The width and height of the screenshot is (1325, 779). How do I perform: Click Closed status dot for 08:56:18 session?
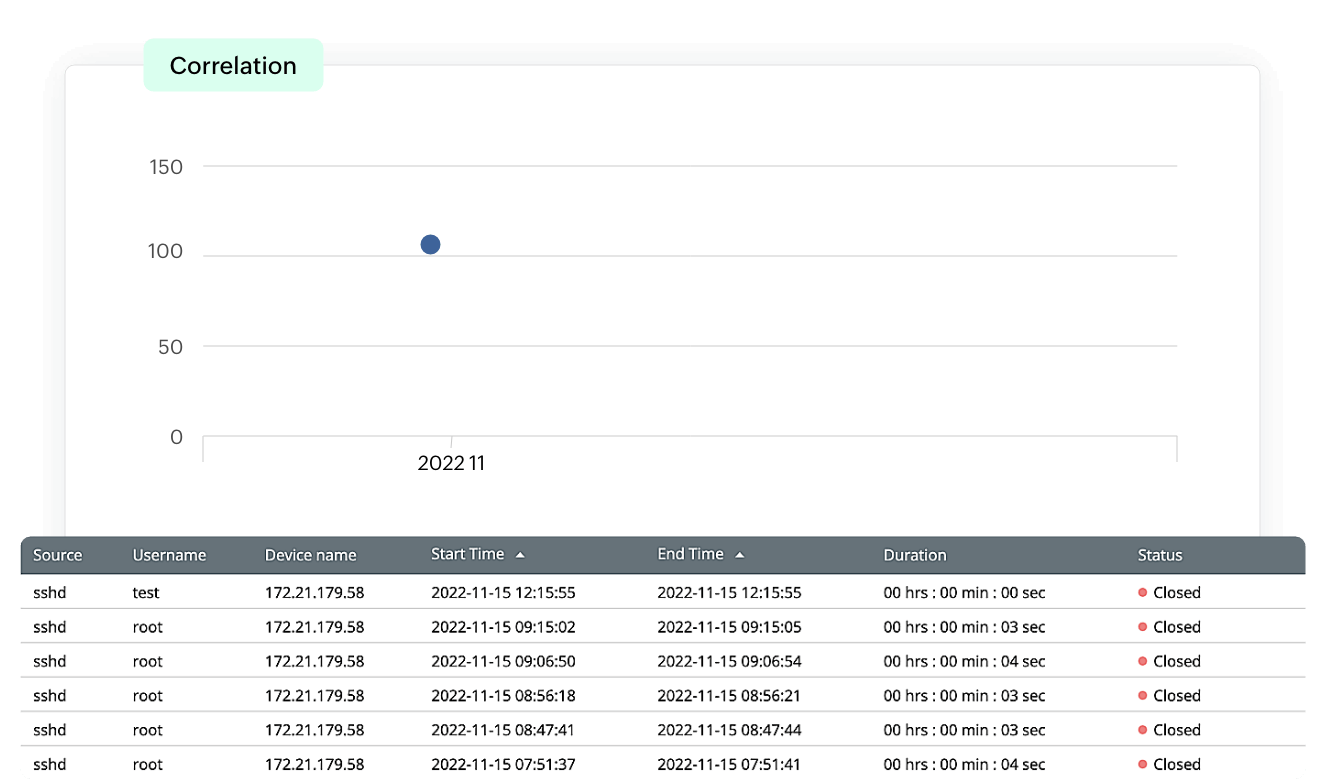click(1142, 695)
